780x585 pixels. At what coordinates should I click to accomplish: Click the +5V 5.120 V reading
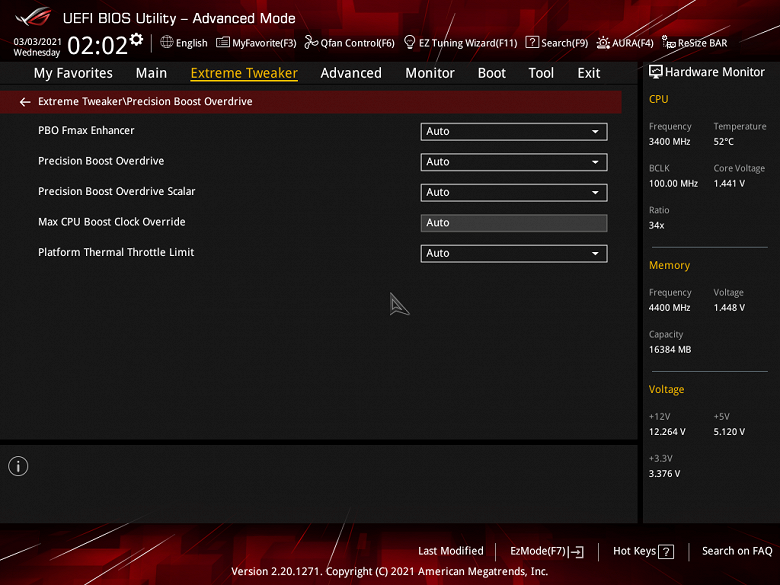tap(729, 432)
